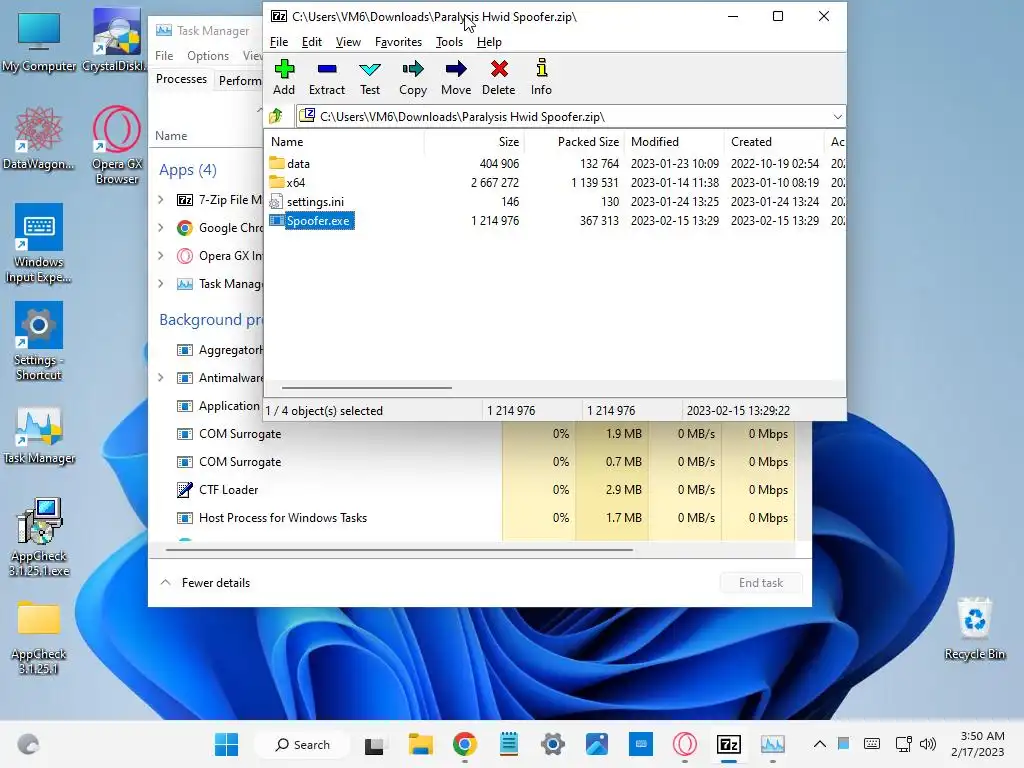Viewport: 1024px width, 768px height.
Task: Expand the Antimalware process row
Action: 161,377
